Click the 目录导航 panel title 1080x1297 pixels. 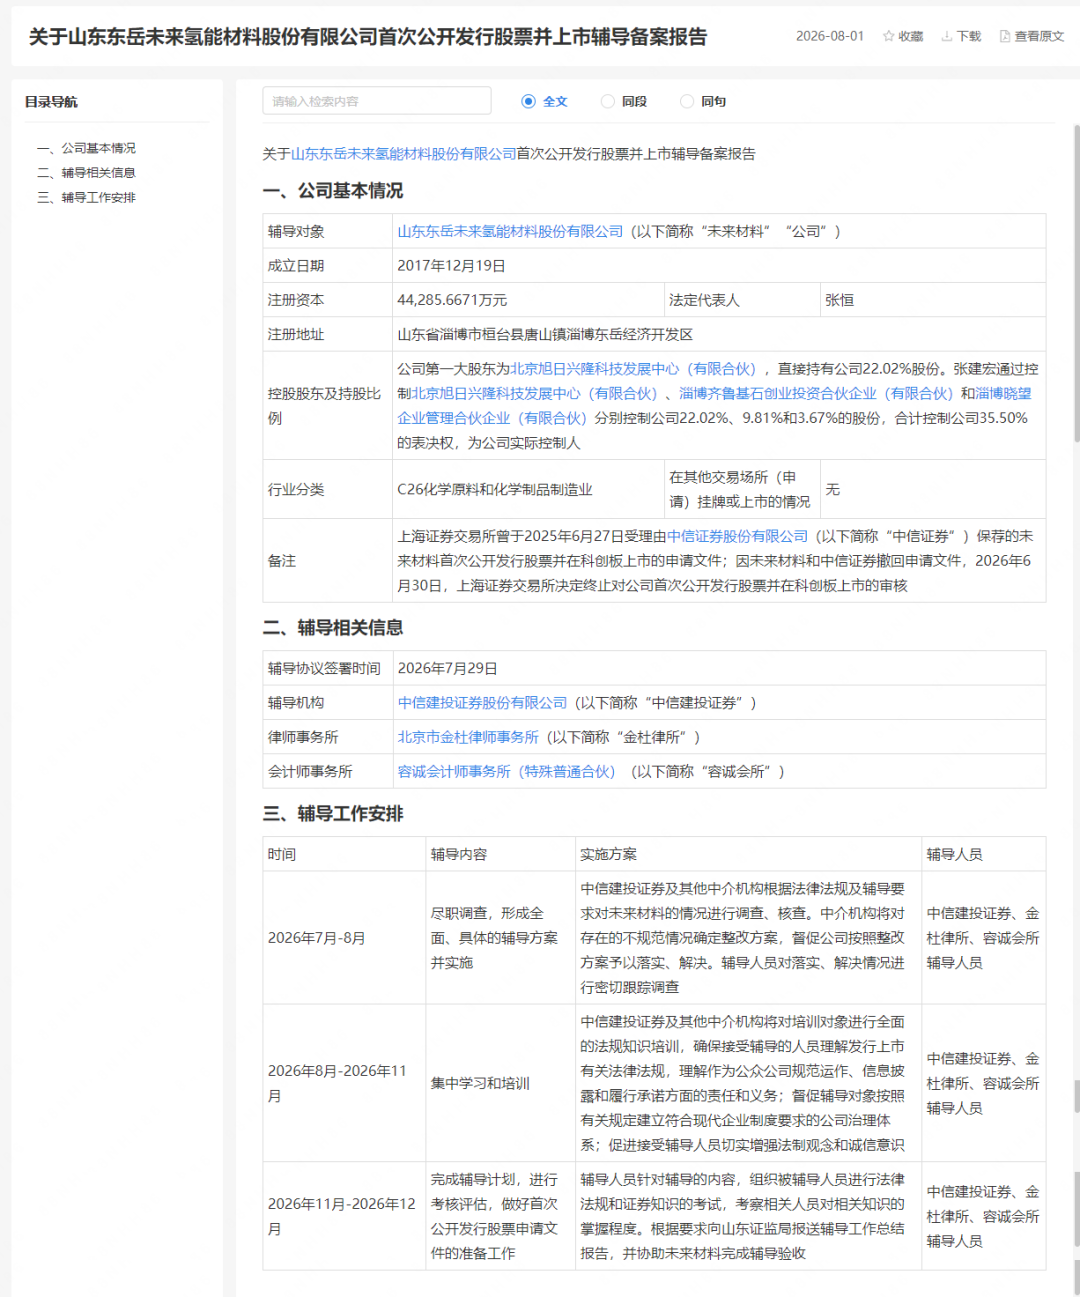point(51,102)
